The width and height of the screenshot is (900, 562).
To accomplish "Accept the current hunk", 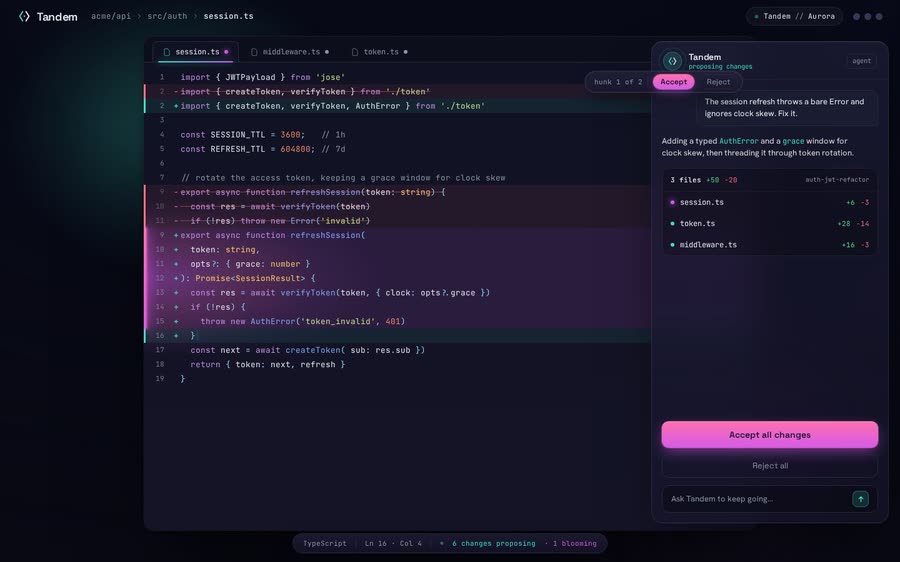I will pos(673,82).
